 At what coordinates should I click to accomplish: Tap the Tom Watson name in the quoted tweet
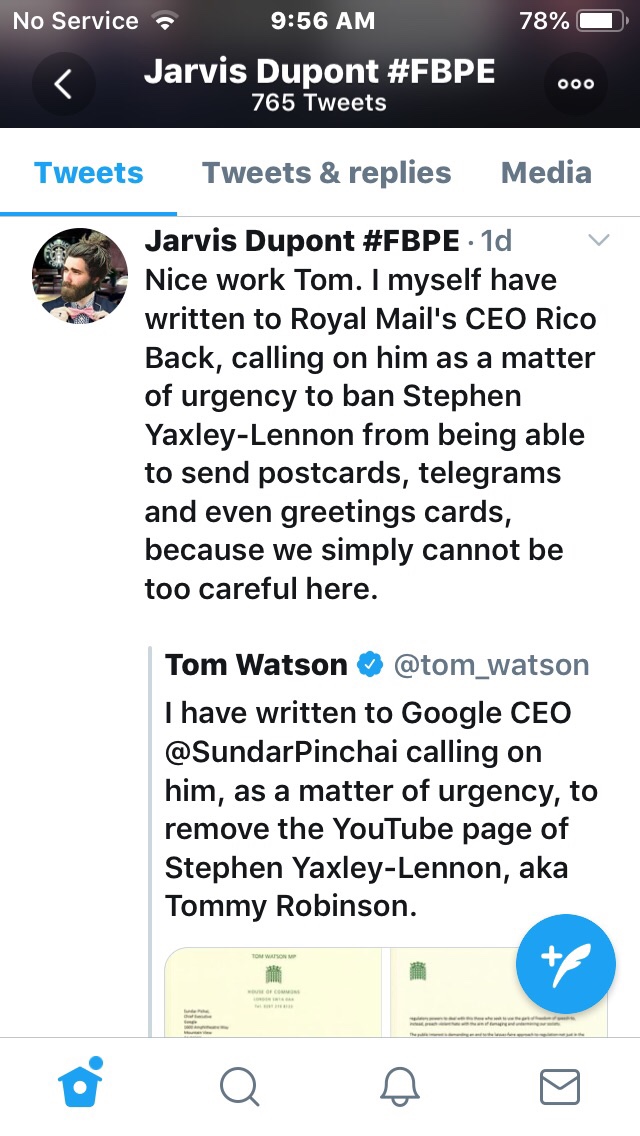pyautogui.click(x=256, y=665)
